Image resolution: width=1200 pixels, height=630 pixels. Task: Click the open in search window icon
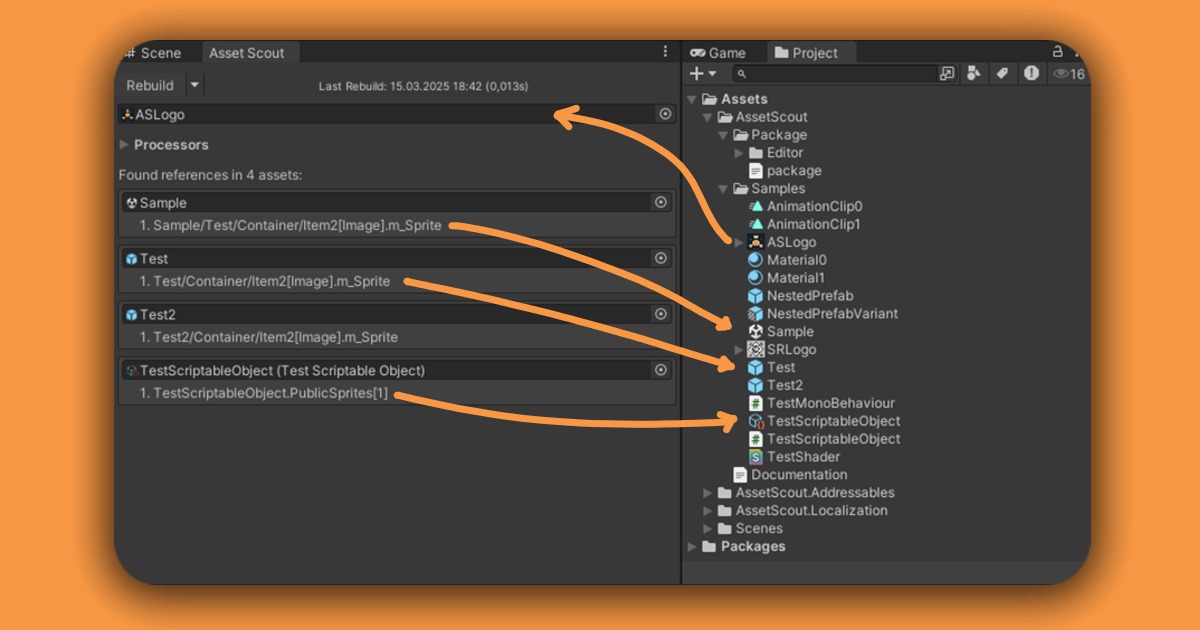pos(947,74)
